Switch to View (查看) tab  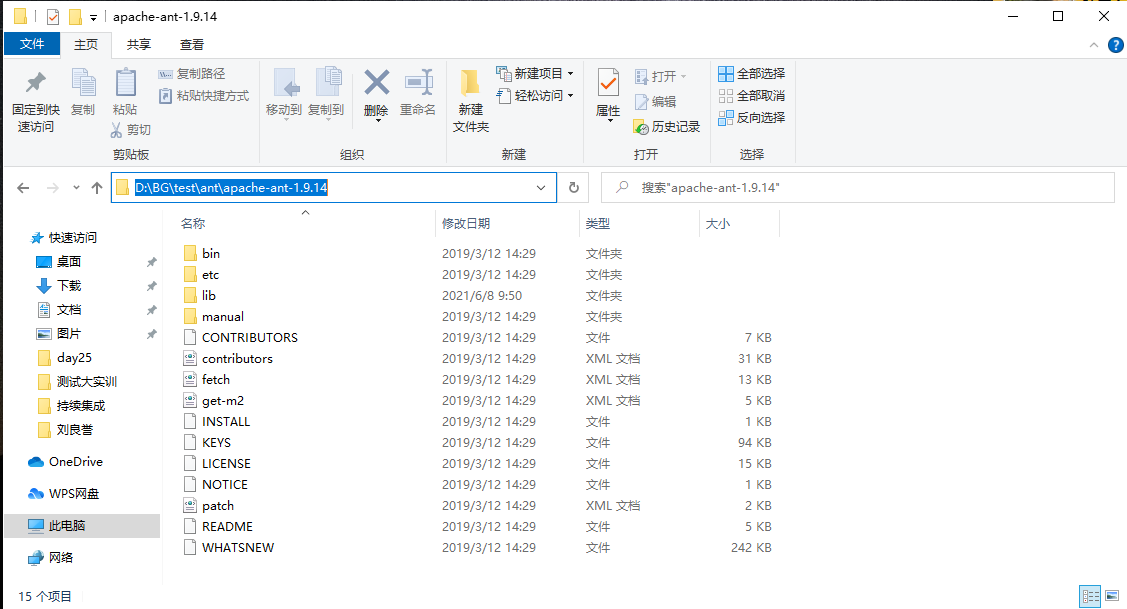[x=192, y=45]
